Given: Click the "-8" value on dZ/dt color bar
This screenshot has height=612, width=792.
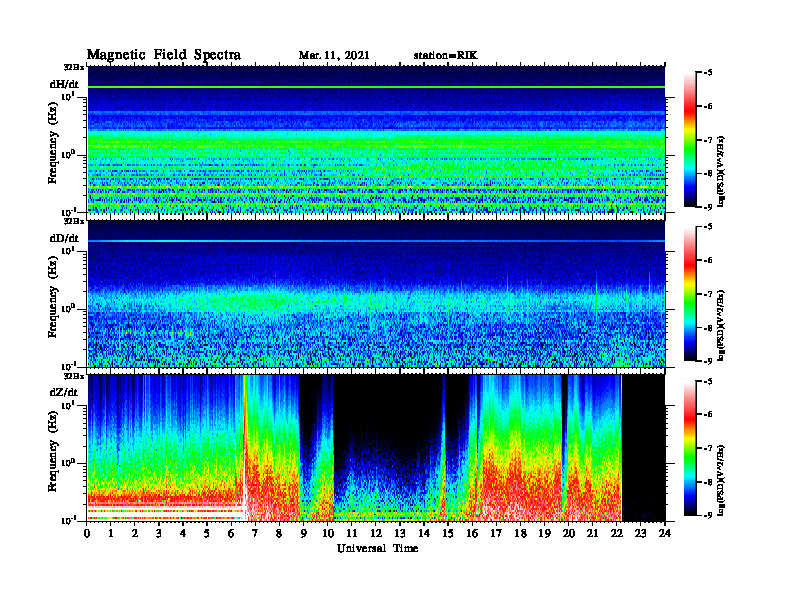Looking at the screenshot, I should (x=708, y=482).
